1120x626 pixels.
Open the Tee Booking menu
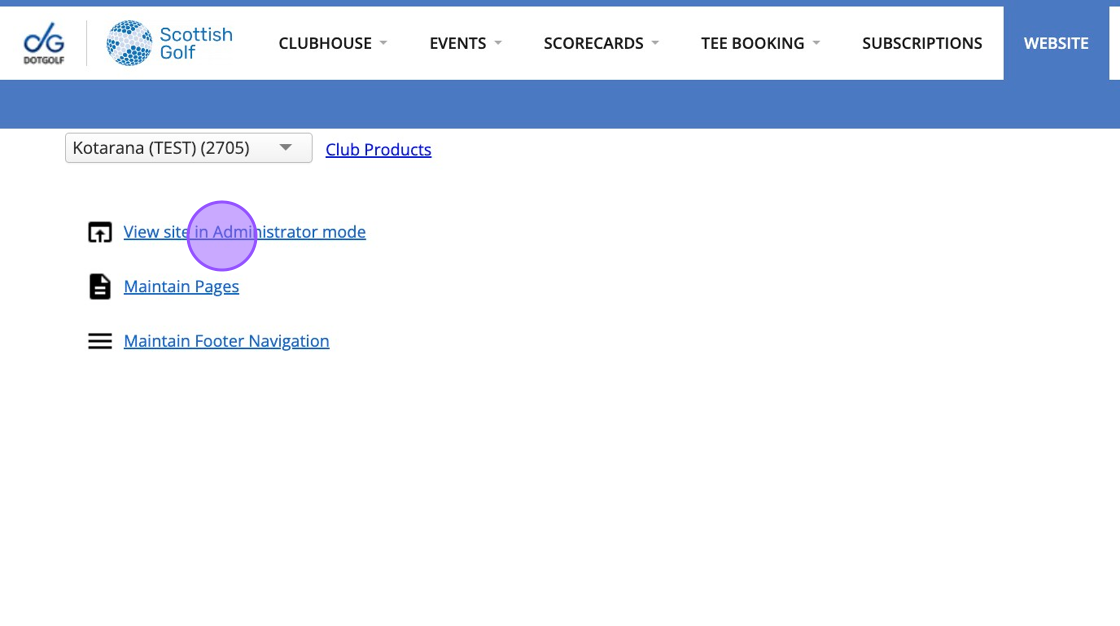click(761, 44)
